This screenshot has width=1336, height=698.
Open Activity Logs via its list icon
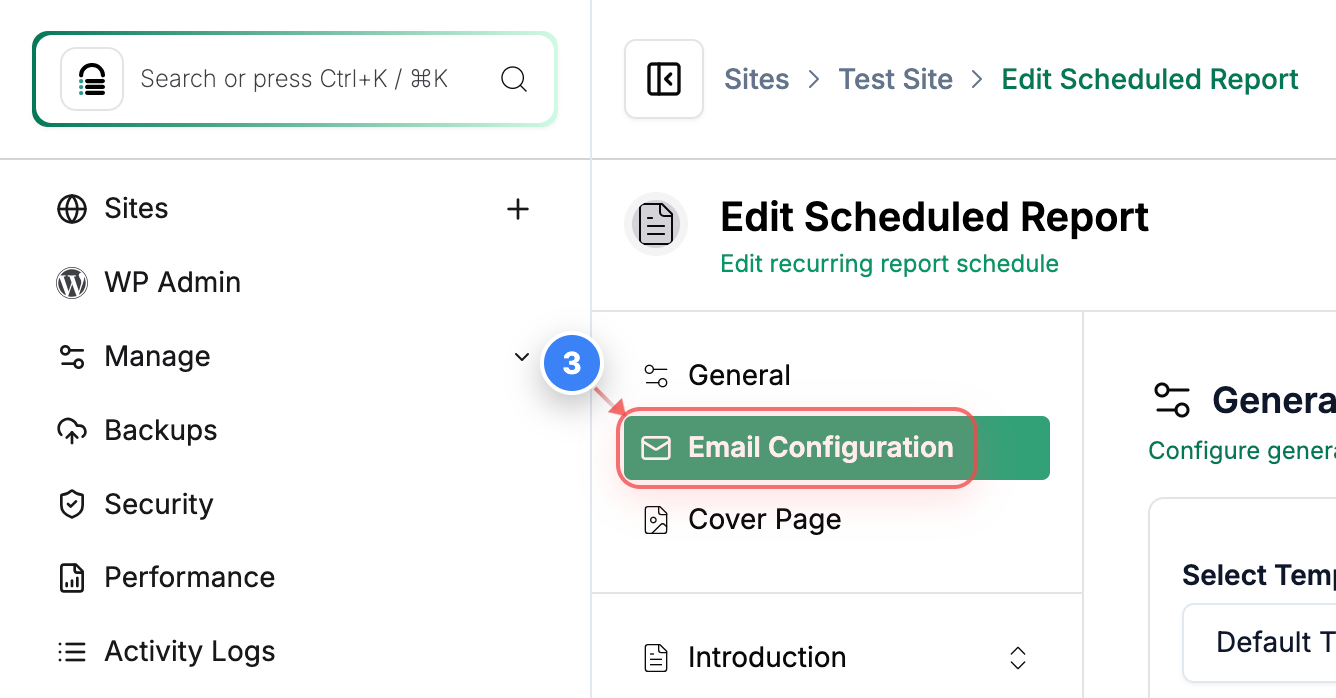pos(71,651)
